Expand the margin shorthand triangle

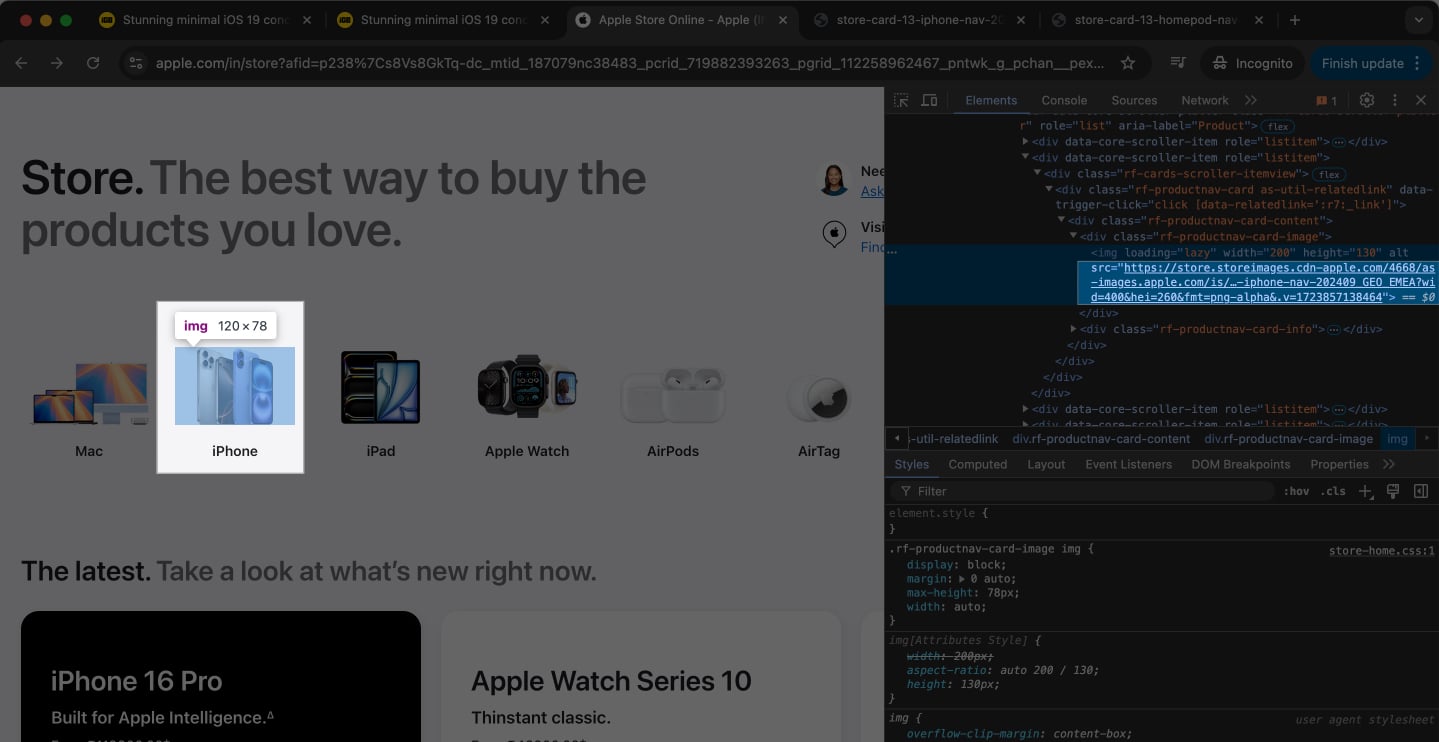pyautogui.click(x=961, y=579)
